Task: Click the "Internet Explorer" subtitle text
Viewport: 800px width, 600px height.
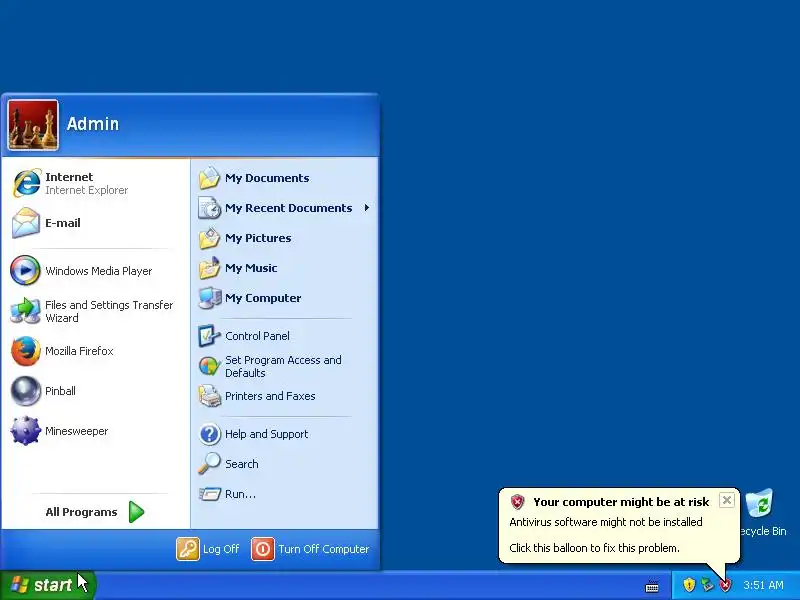Action: [x=86, y=190]
